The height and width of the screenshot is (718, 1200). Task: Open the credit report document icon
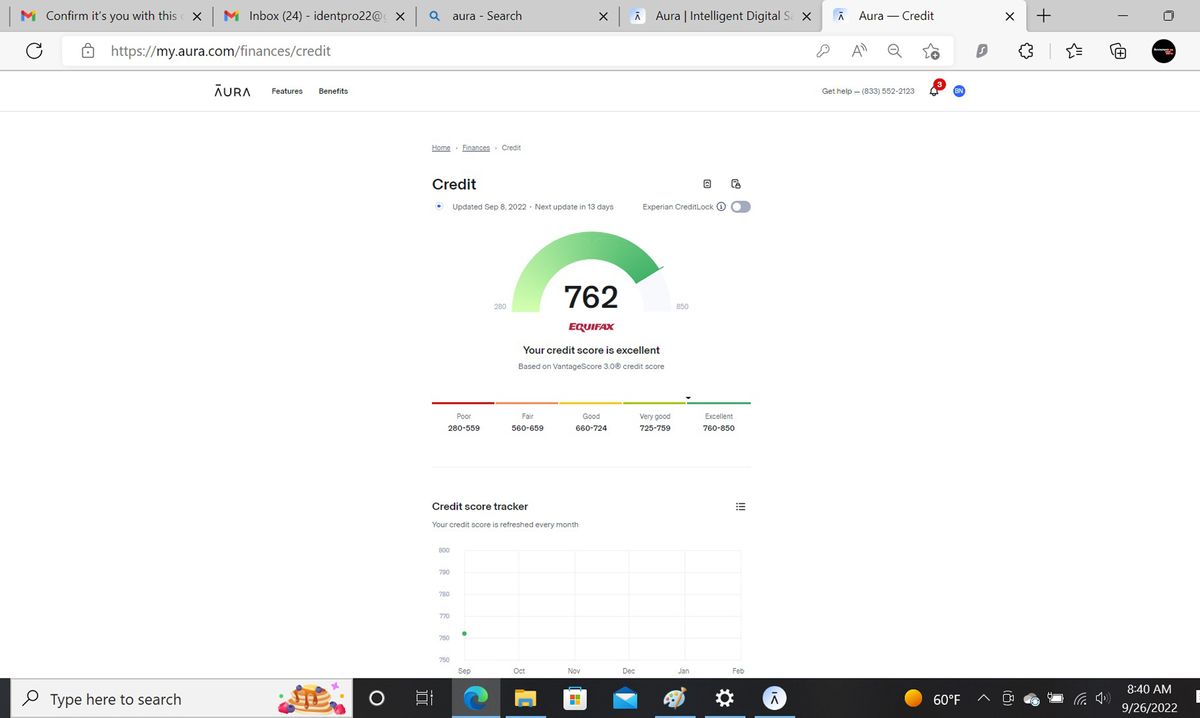click(707, 184)
